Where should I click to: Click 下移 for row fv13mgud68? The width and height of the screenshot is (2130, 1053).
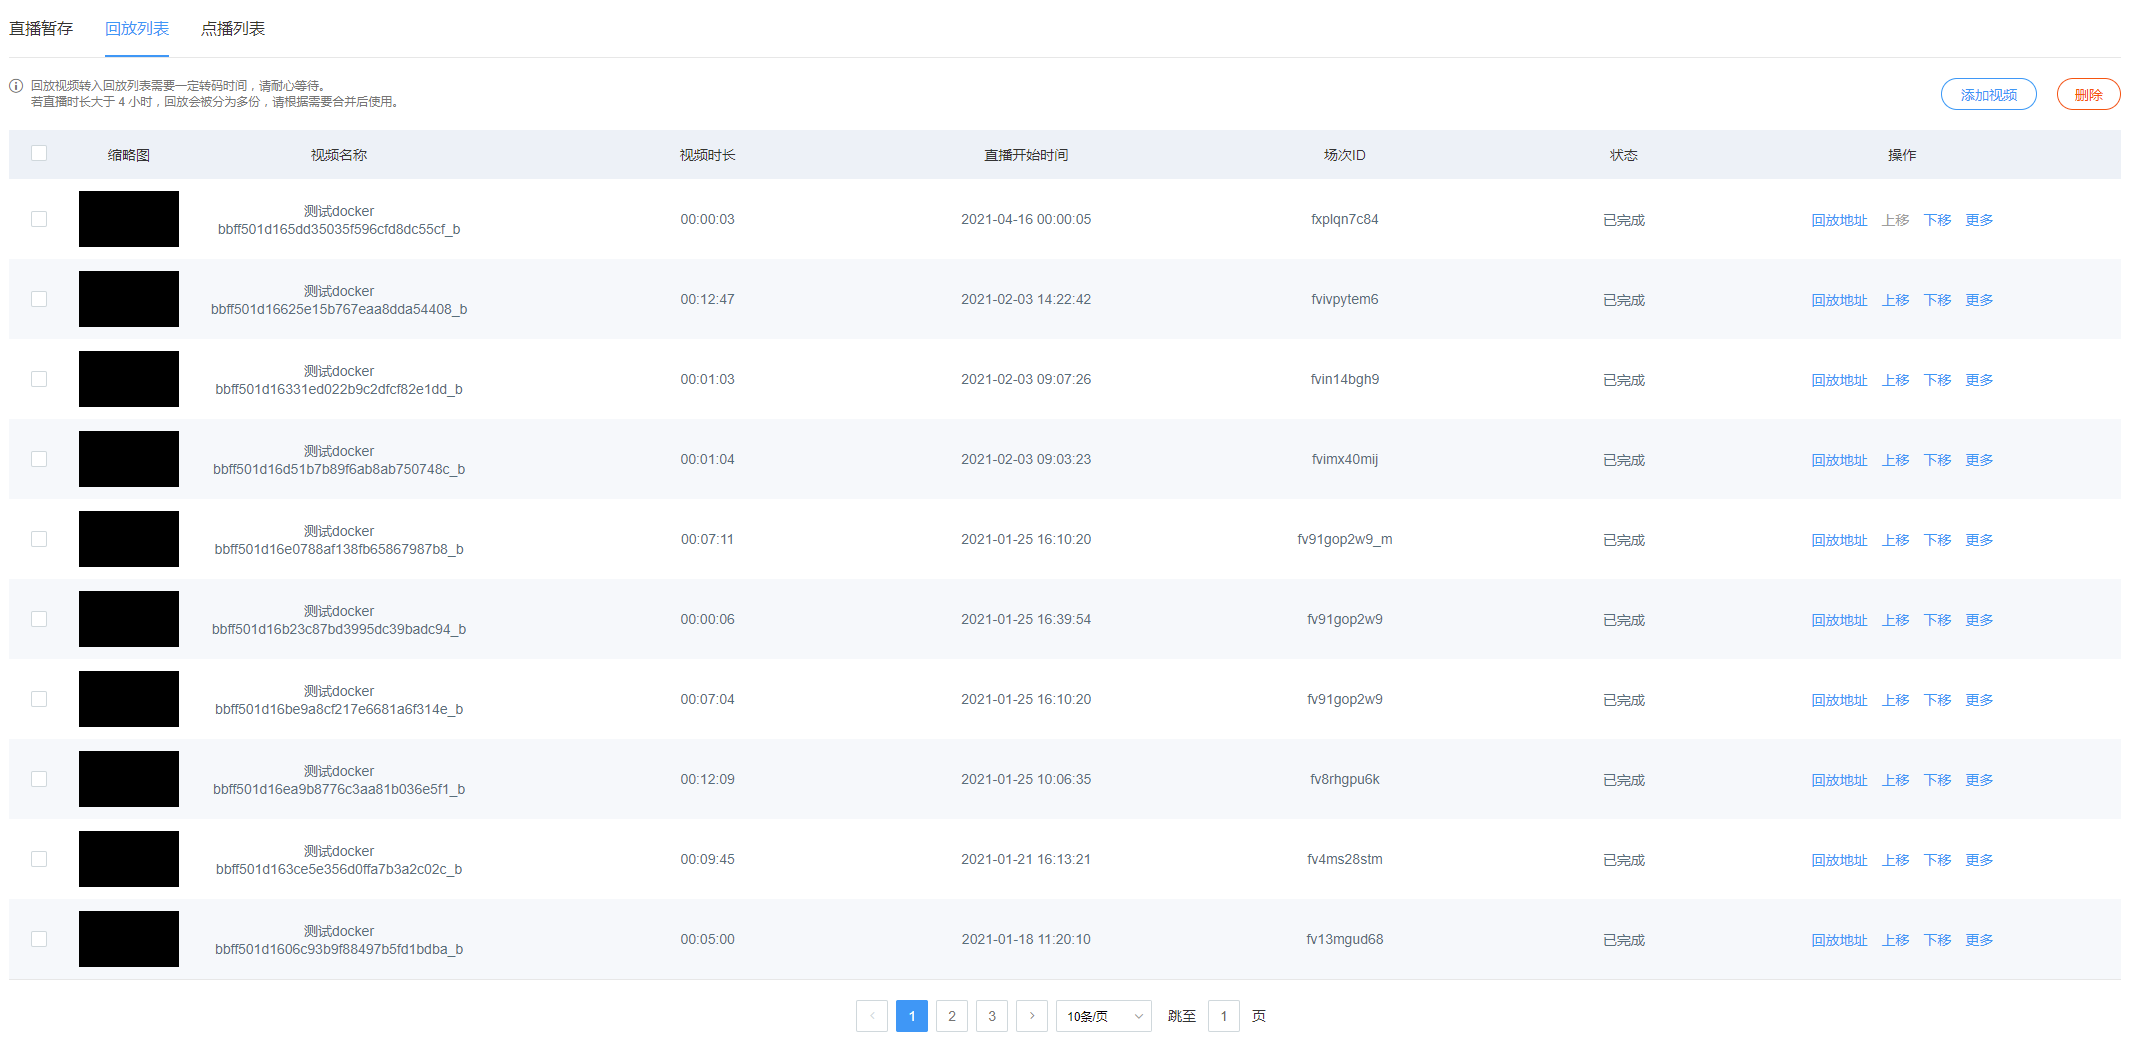click(1937, 940)
